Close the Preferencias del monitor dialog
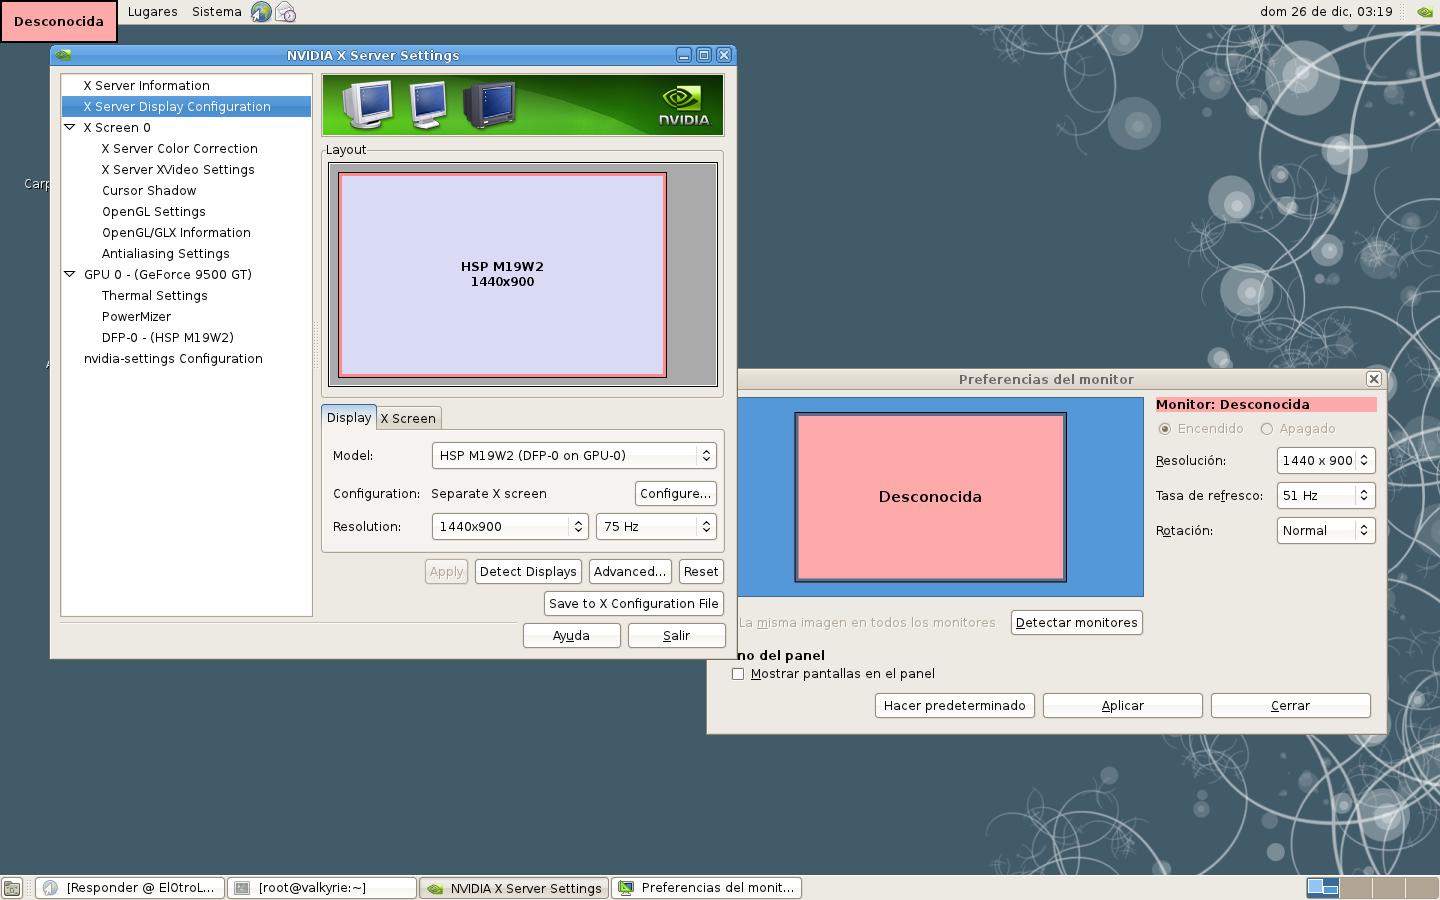The width and height of the screenshot is (1440, 900). coord(1373,379)
